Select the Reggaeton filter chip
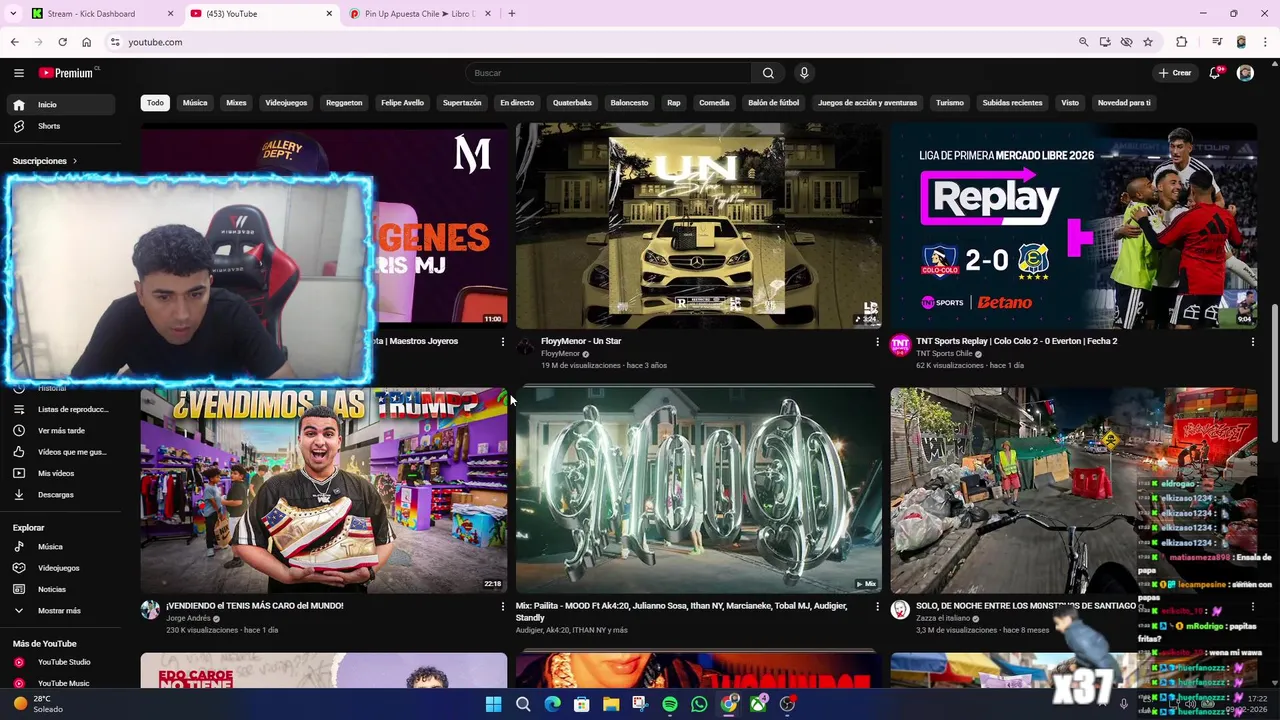The image size is (1280, 720). pos(344,103)
